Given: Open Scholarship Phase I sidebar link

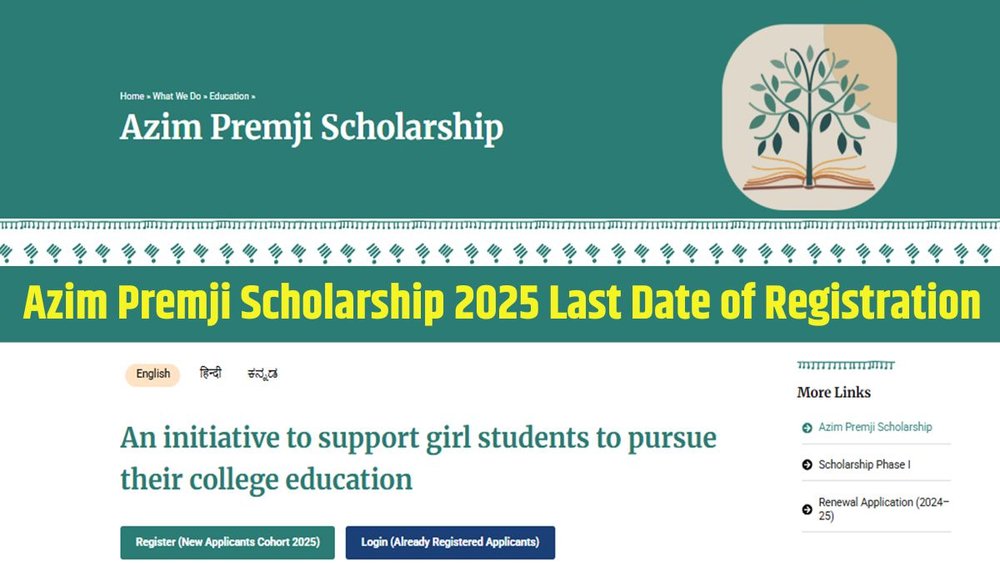Looking at the screenshot, I should [864, 465].
